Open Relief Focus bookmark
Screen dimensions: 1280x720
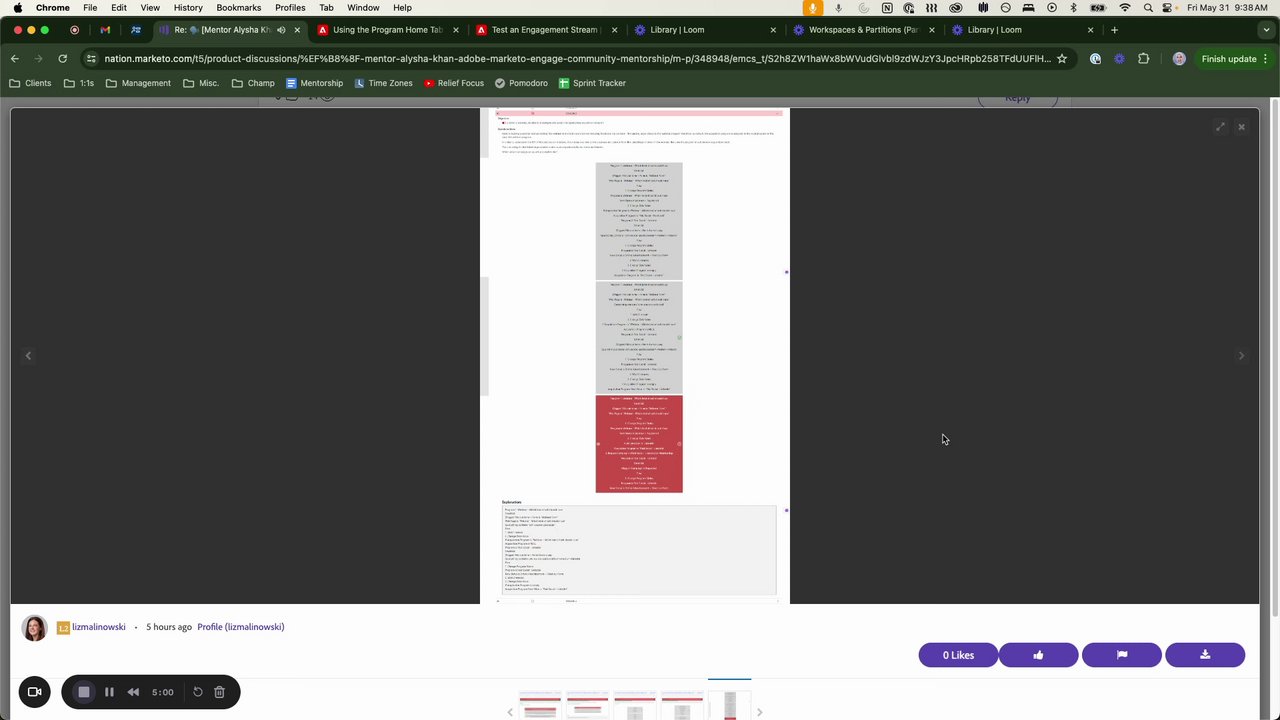[453, 83]
